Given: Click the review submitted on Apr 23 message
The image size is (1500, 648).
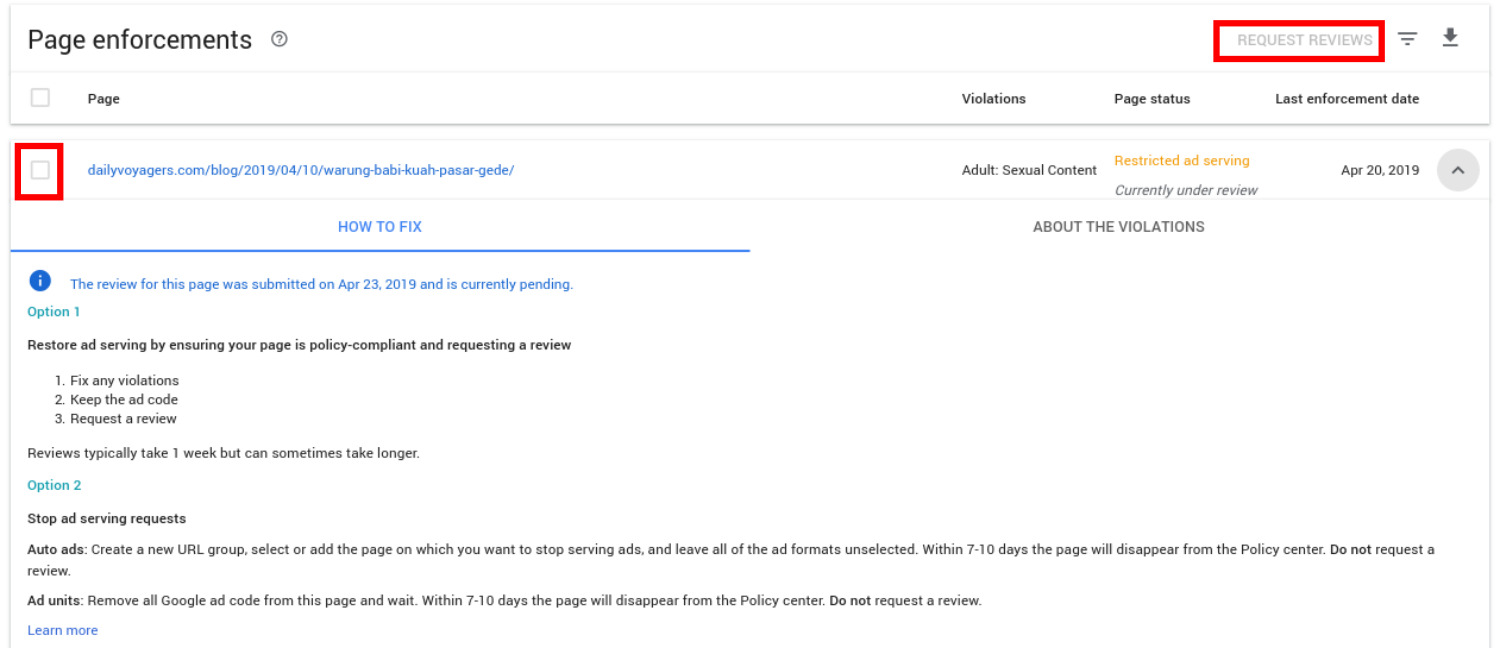Looking at the screenshot, I should 321,285.
